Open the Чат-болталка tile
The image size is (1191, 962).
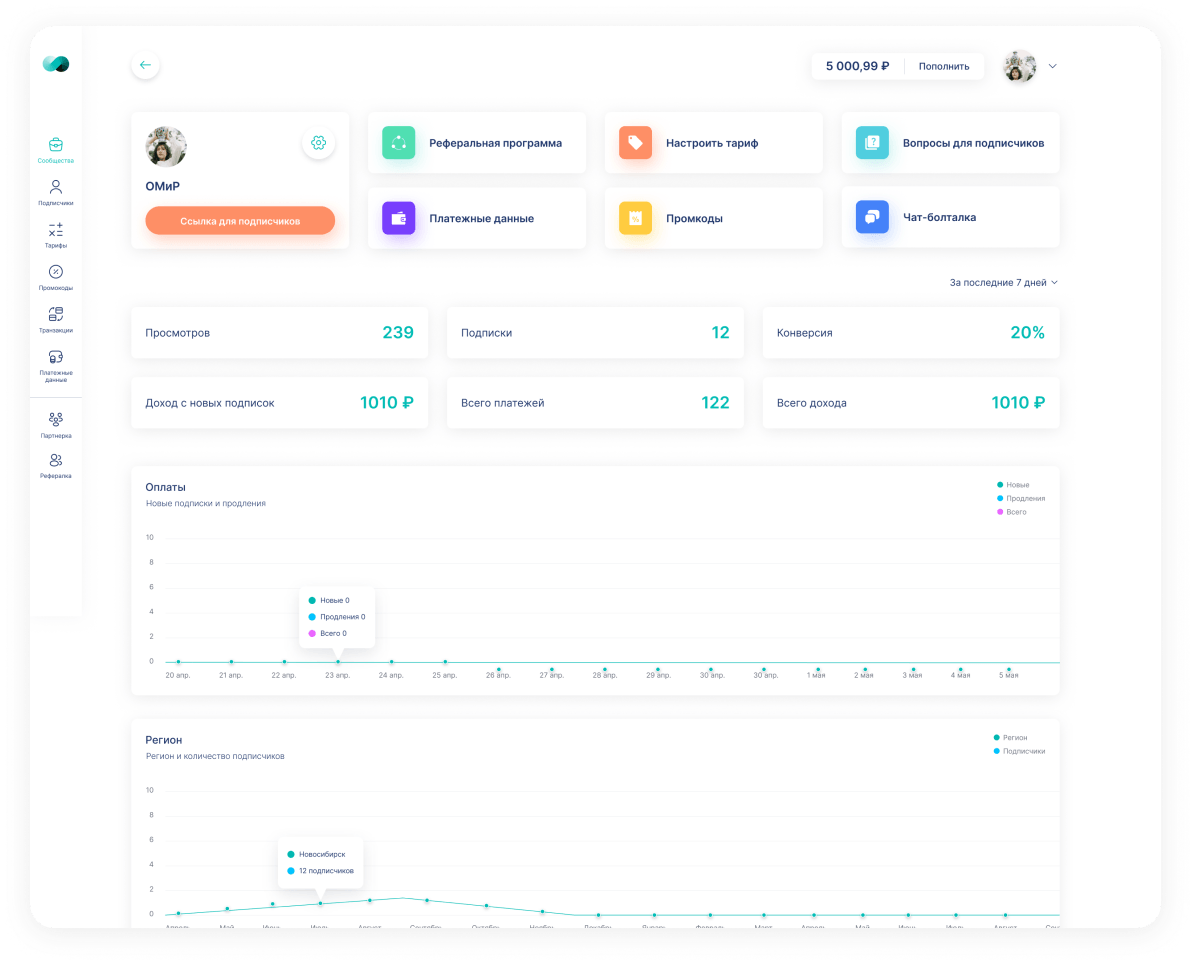950,217
